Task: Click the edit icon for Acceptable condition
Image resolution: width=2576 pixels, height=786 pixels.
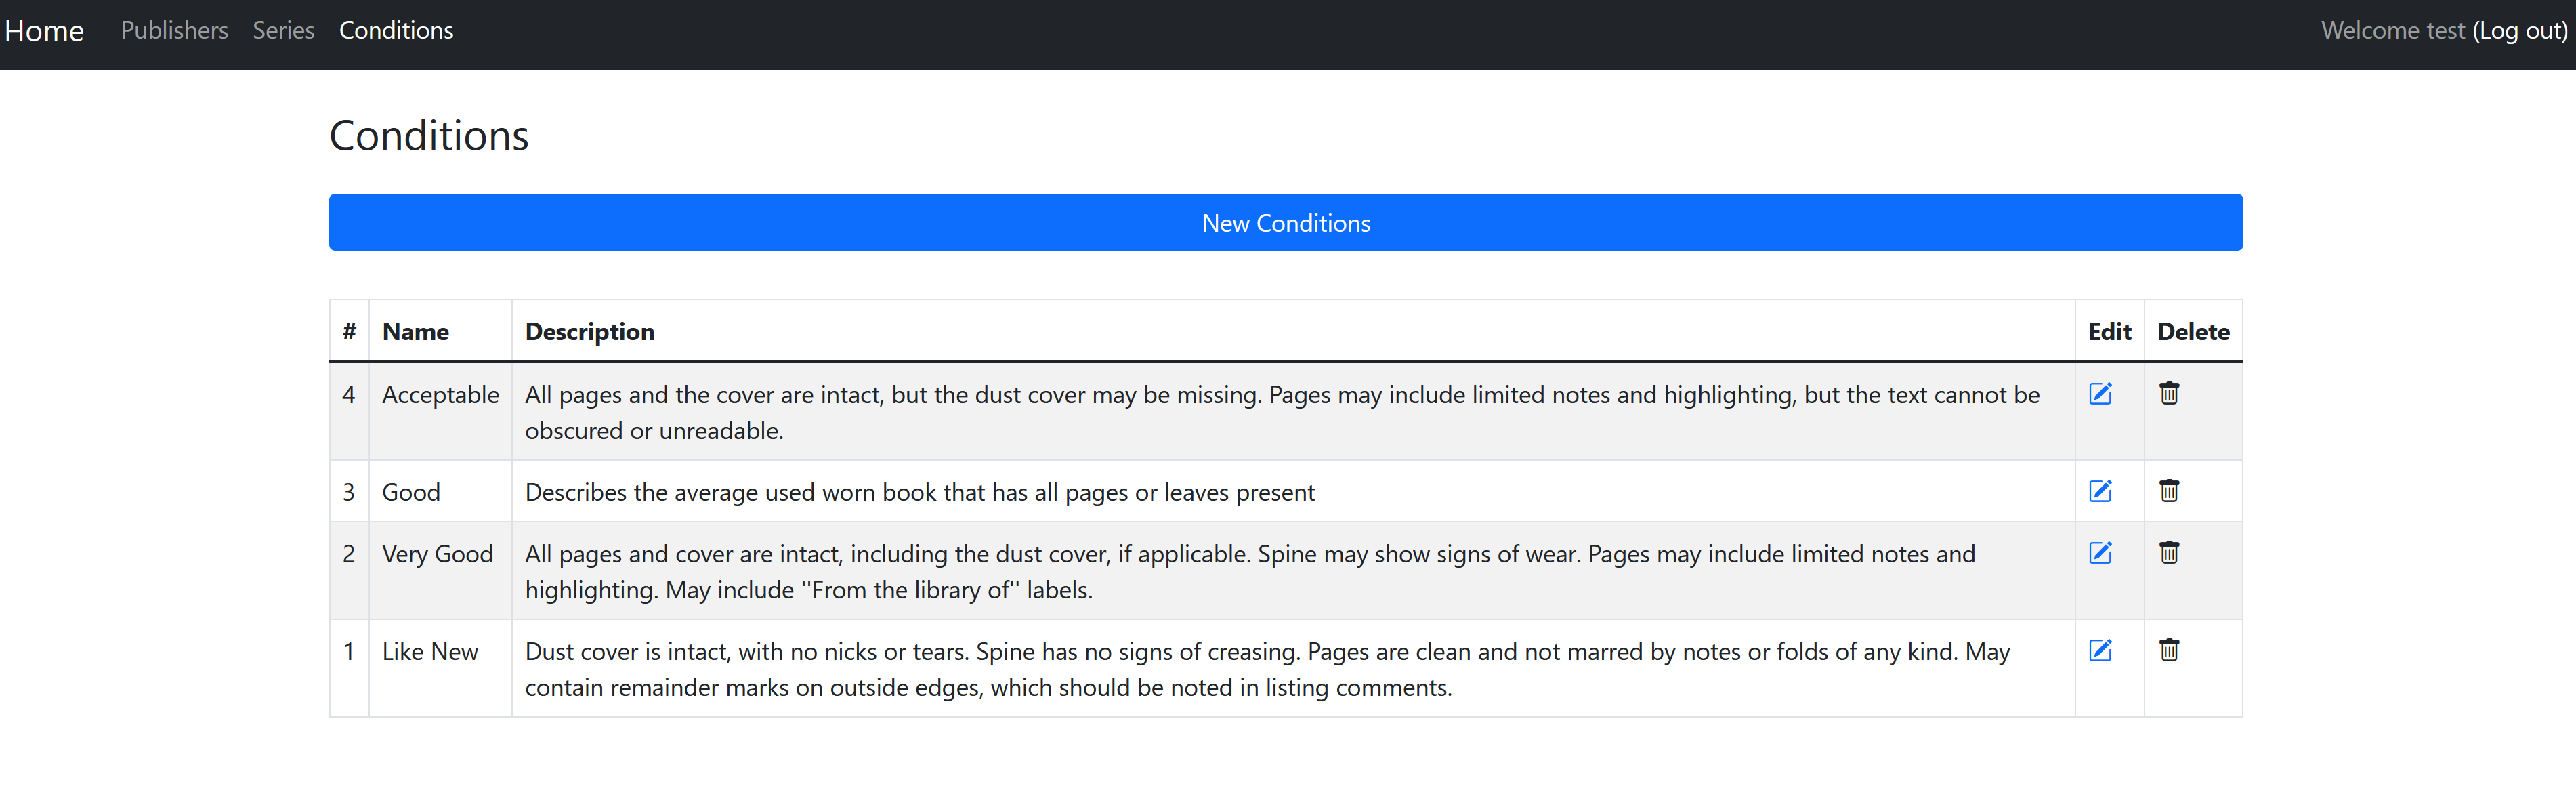Action: pos(2100,394)
